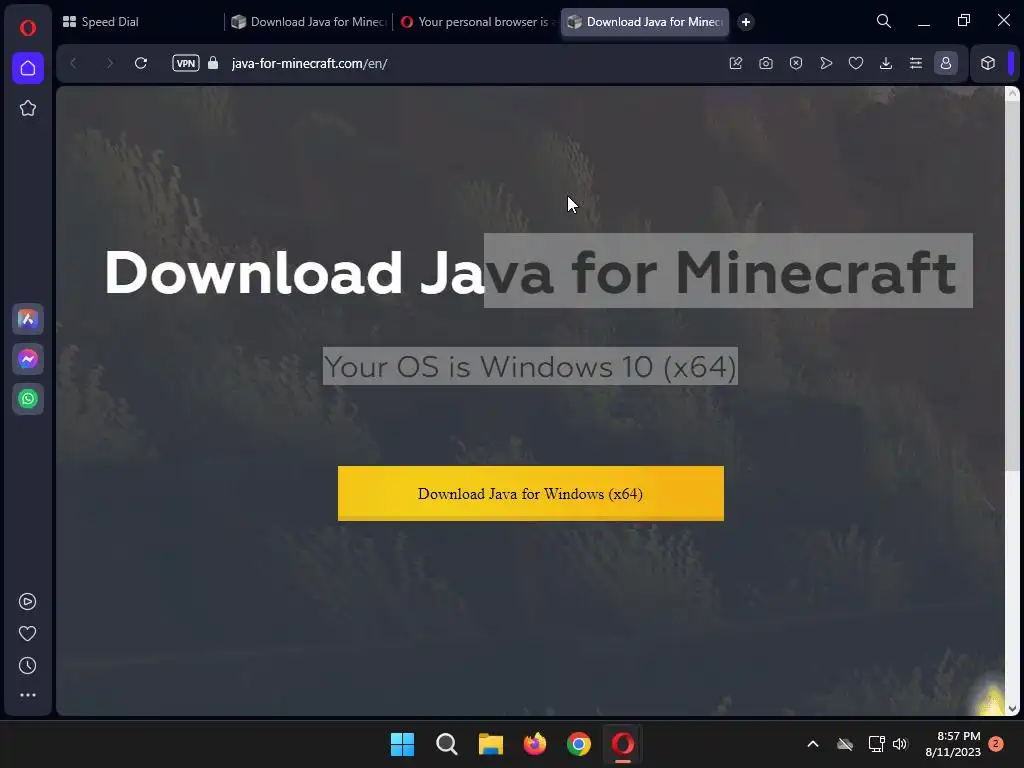Open Messenger in the sidebar
The width and height of the screenshot is (1024, 768).
click(x=27, y=359)
